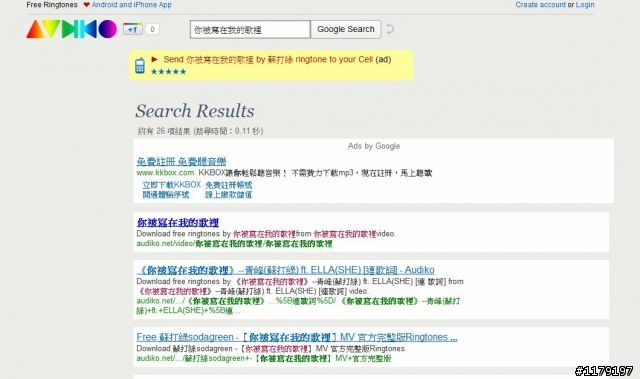Click the five-star rating in yellow banner
Screen dimensions: 640x379
168,72
